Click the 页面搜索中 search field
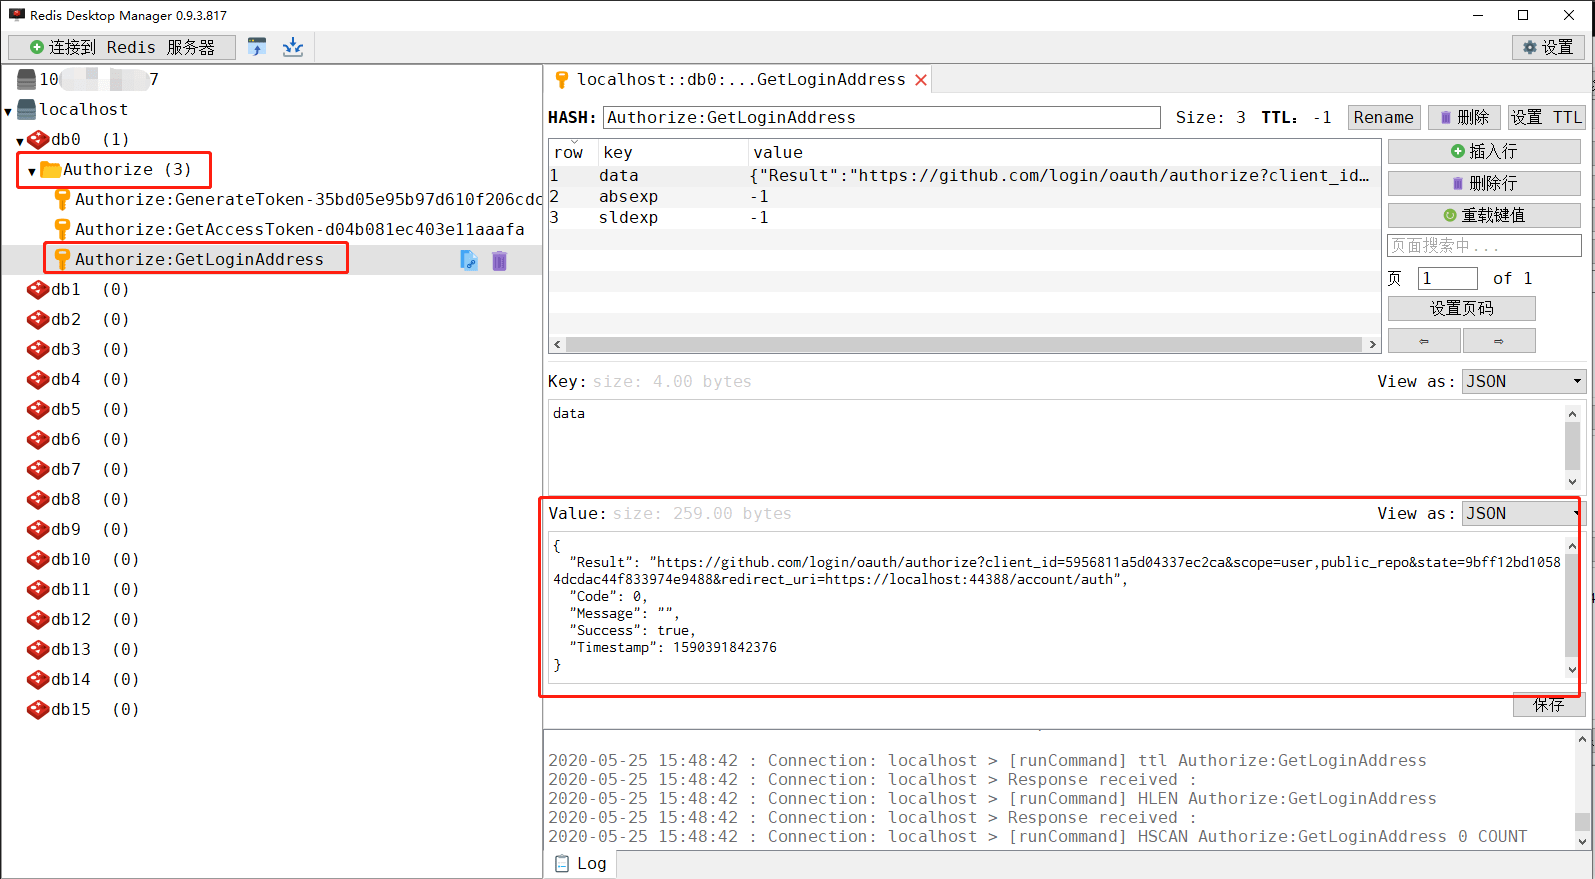This screenshot has height=879, width=1595. [x=1483, y=246]
